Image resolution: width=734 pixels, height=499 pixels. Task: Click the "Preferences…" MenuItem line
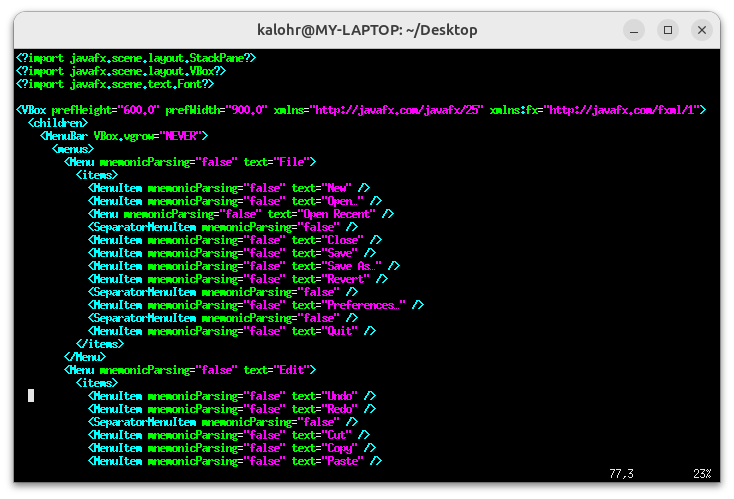[256, 305]
